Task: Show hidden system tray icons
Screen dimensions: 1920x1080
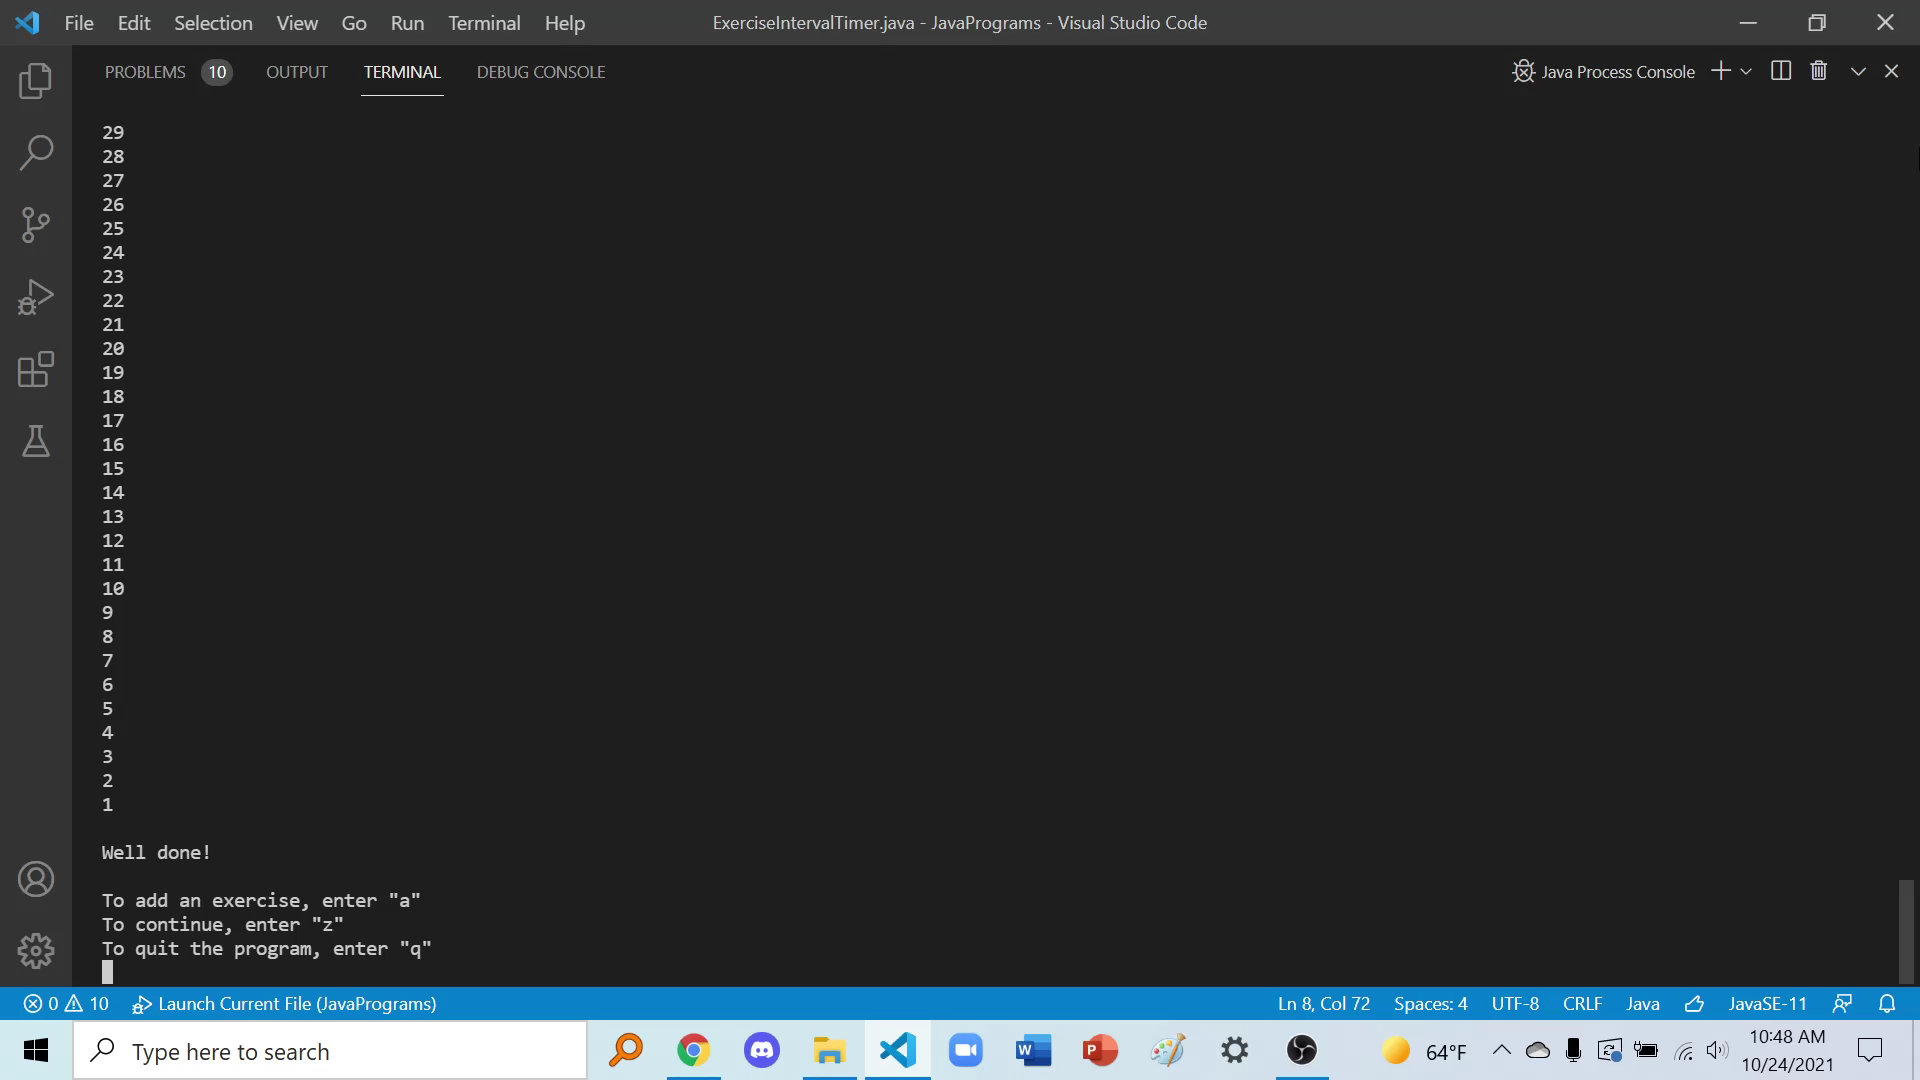Action: coord(1501,1050)
